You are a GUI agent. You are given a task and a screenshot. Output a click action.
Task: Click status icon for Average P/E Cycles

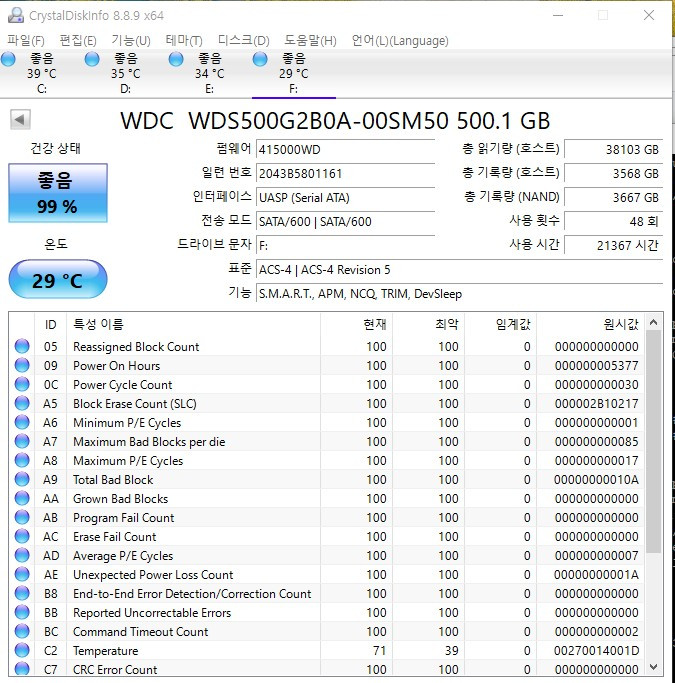point(22,555)
